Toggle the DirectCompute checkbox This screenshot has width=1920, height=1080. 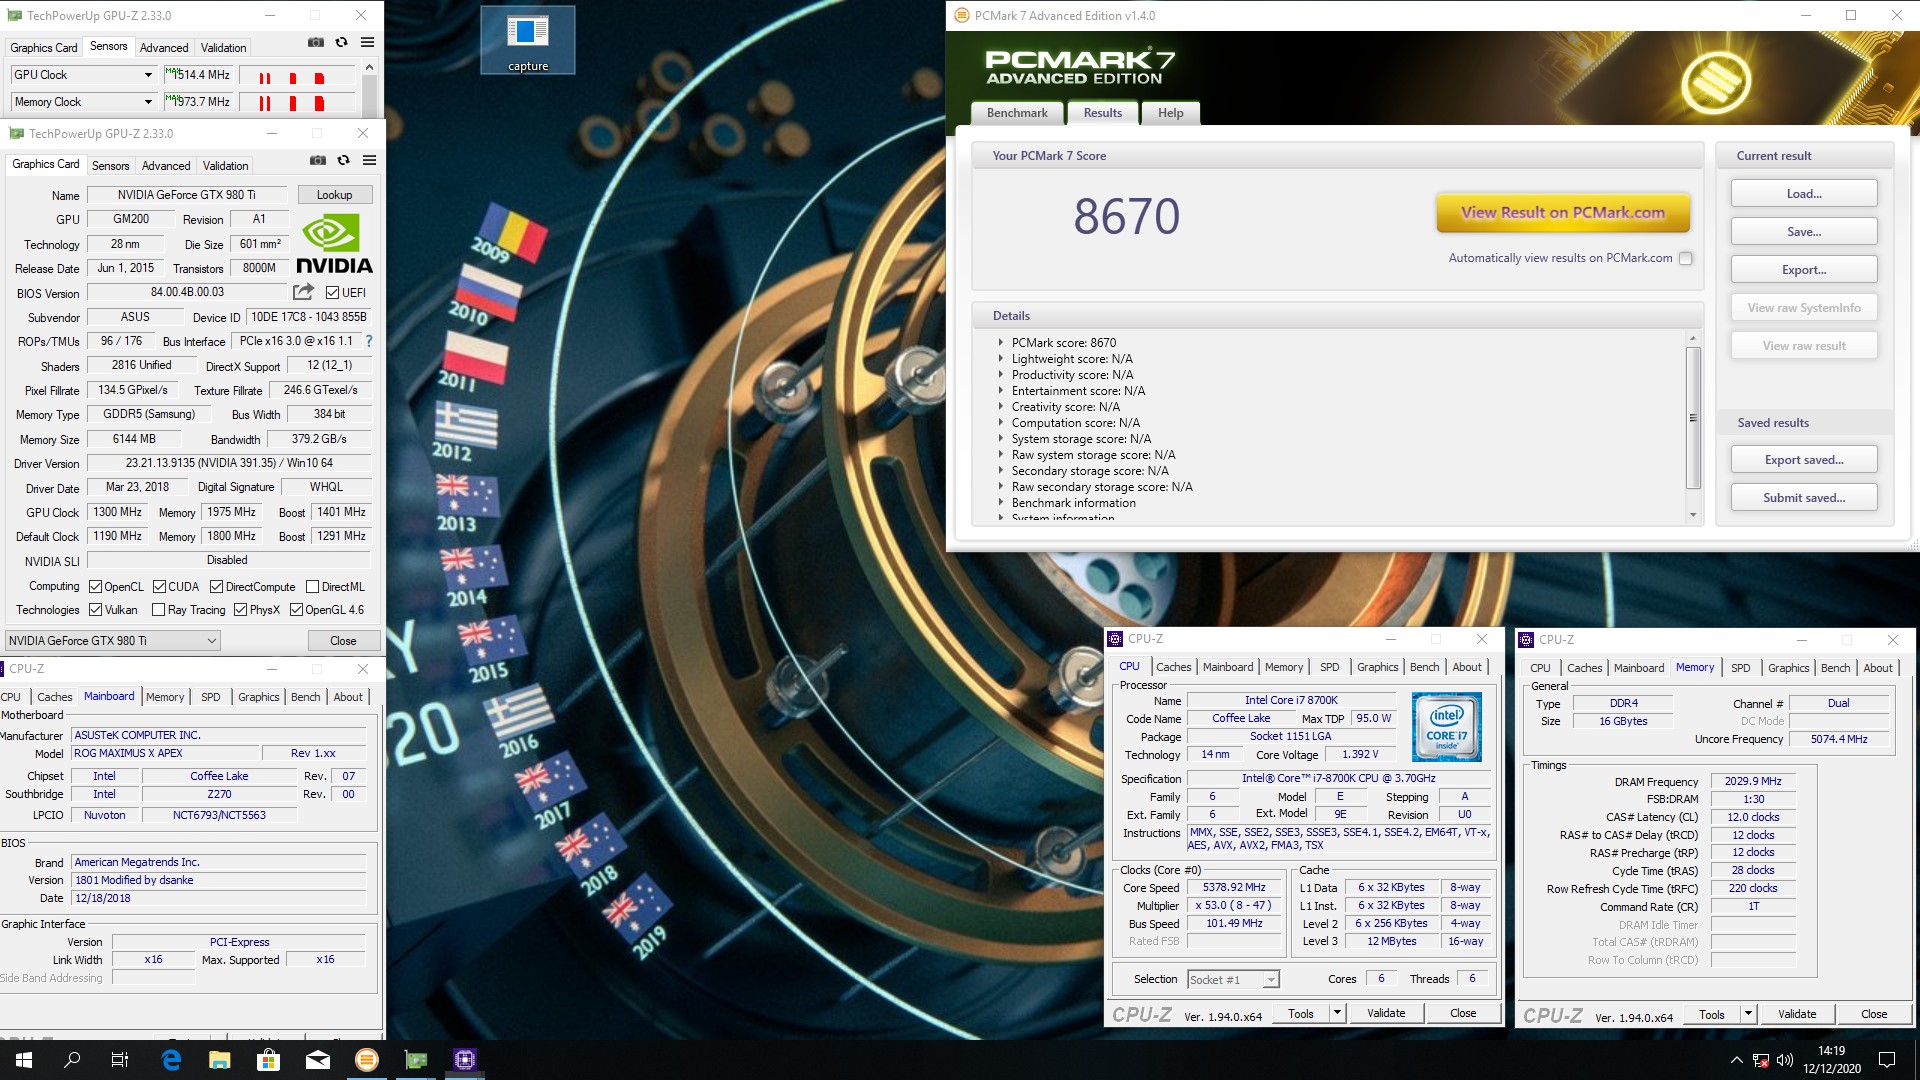pyautogui.click(x=216, y=587)
